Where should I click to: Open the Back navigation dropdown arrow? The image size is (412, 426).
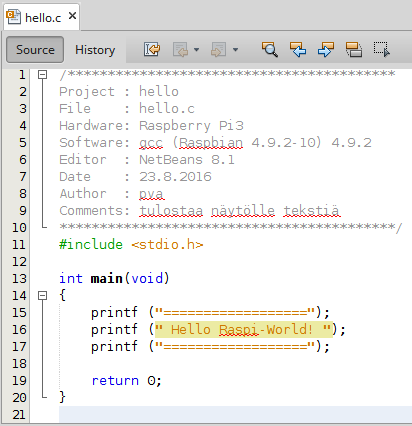coord(196,50)
